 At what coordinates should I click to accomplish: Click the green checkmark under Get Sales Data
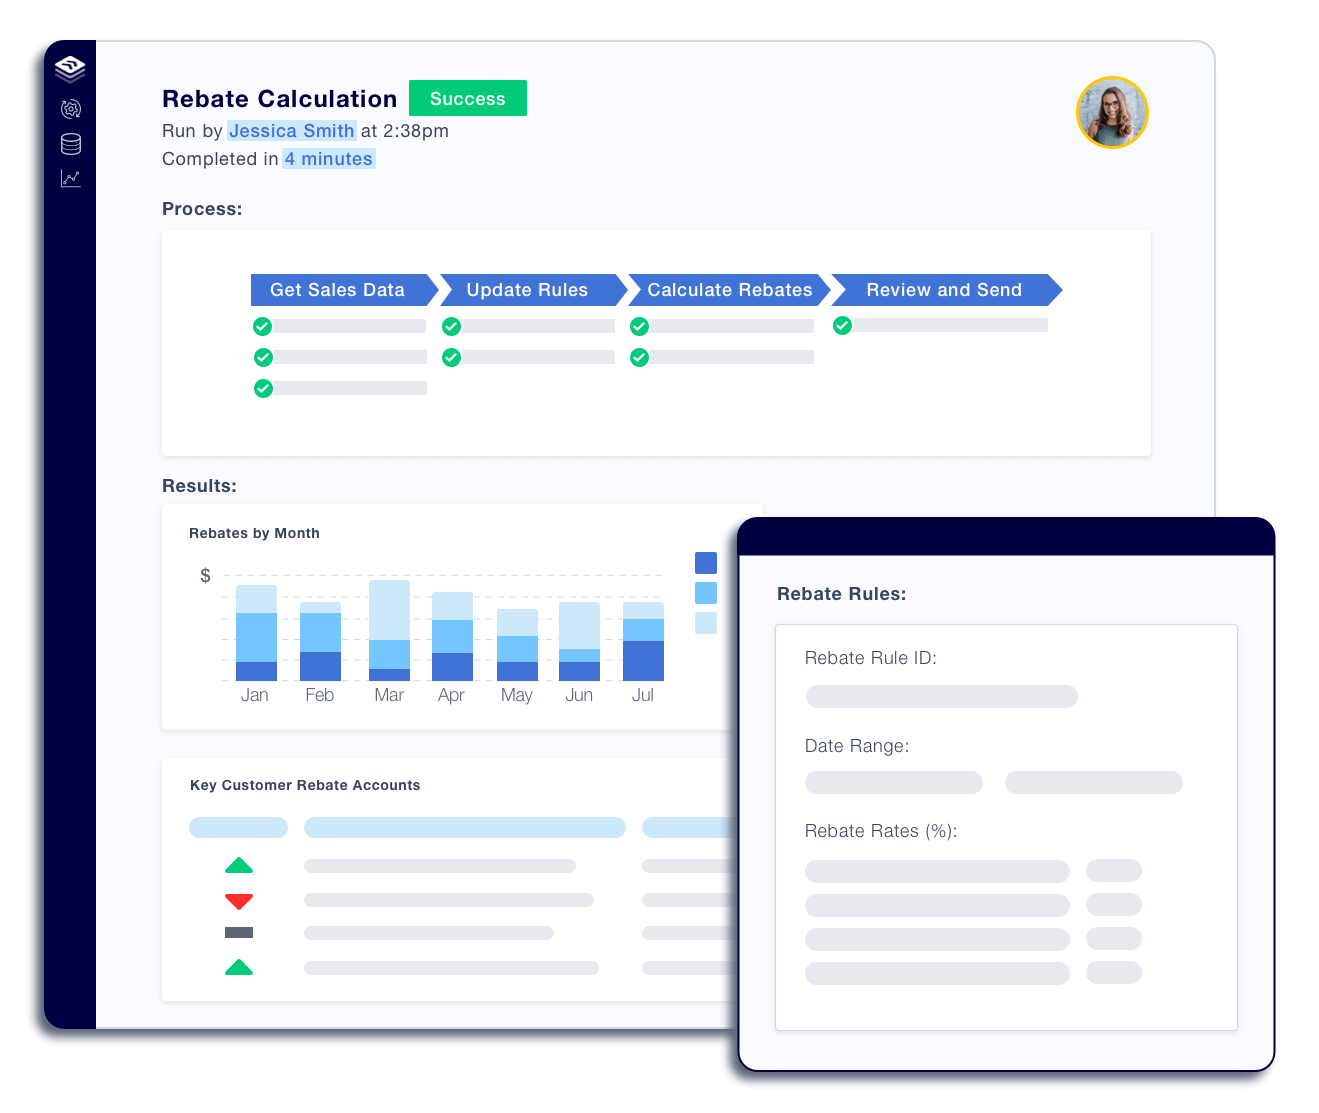click(x=263, y=326)
